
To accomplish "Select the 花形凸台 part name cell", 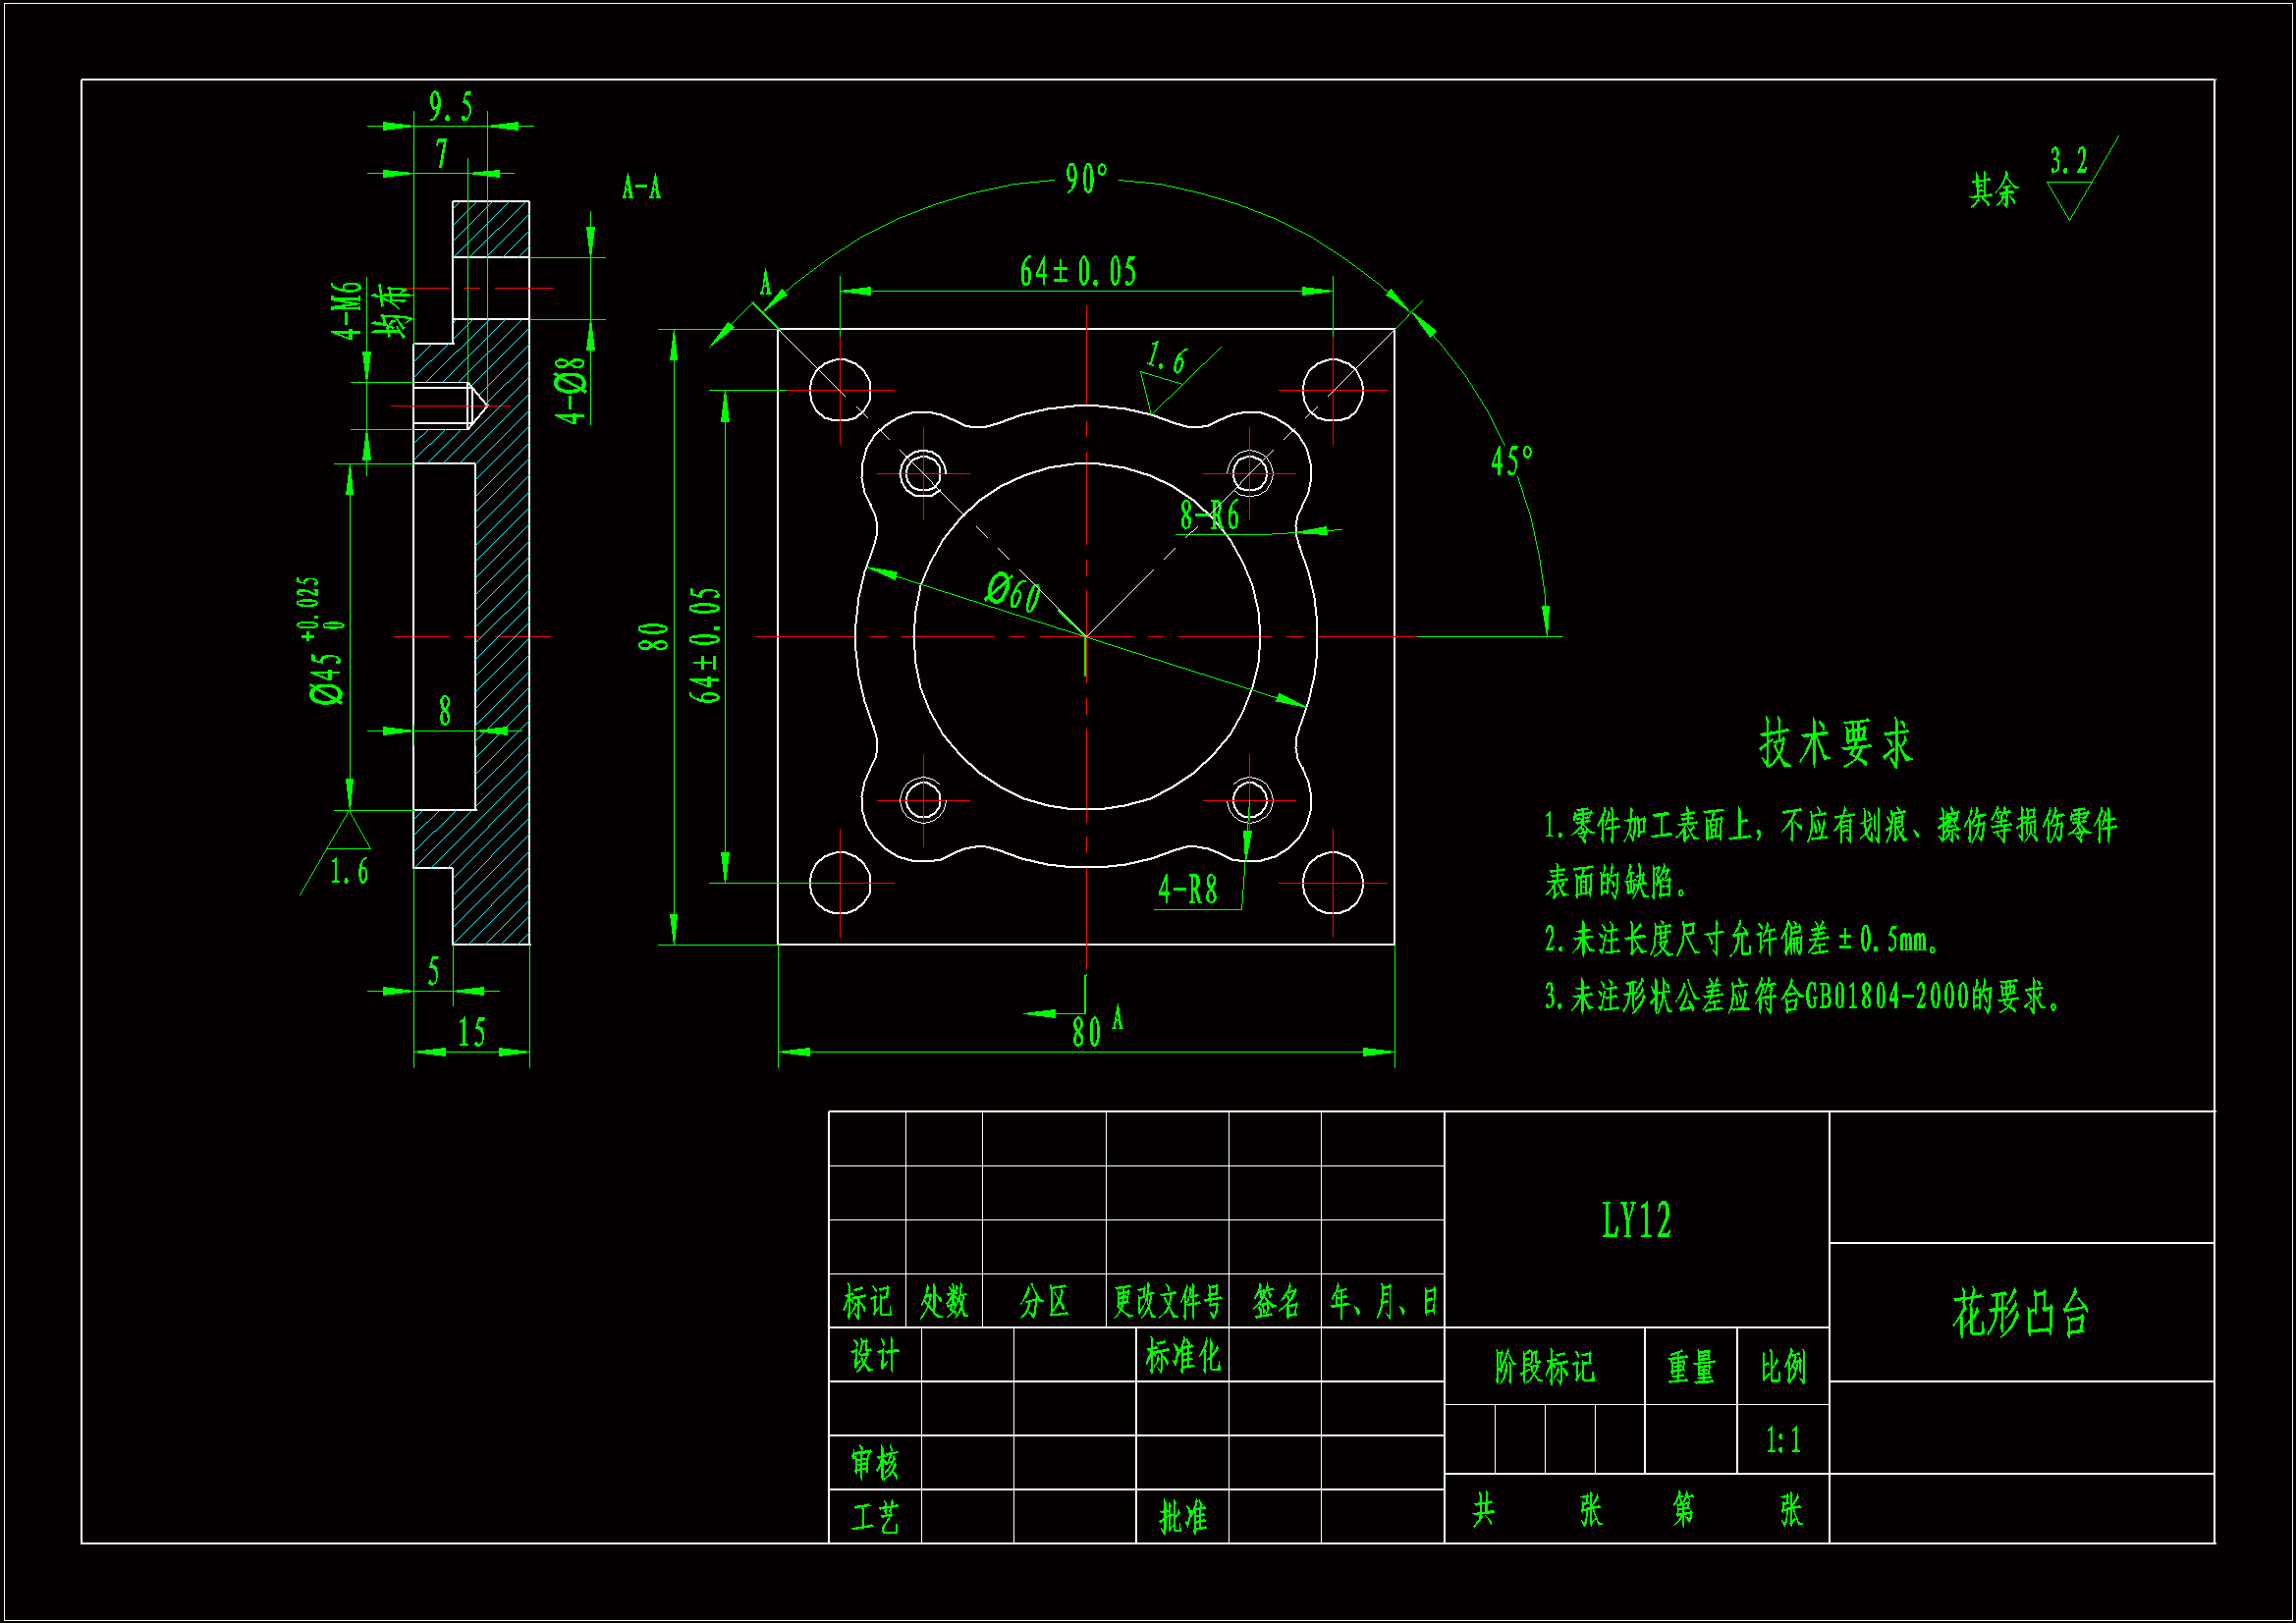I will 2020,1313.
